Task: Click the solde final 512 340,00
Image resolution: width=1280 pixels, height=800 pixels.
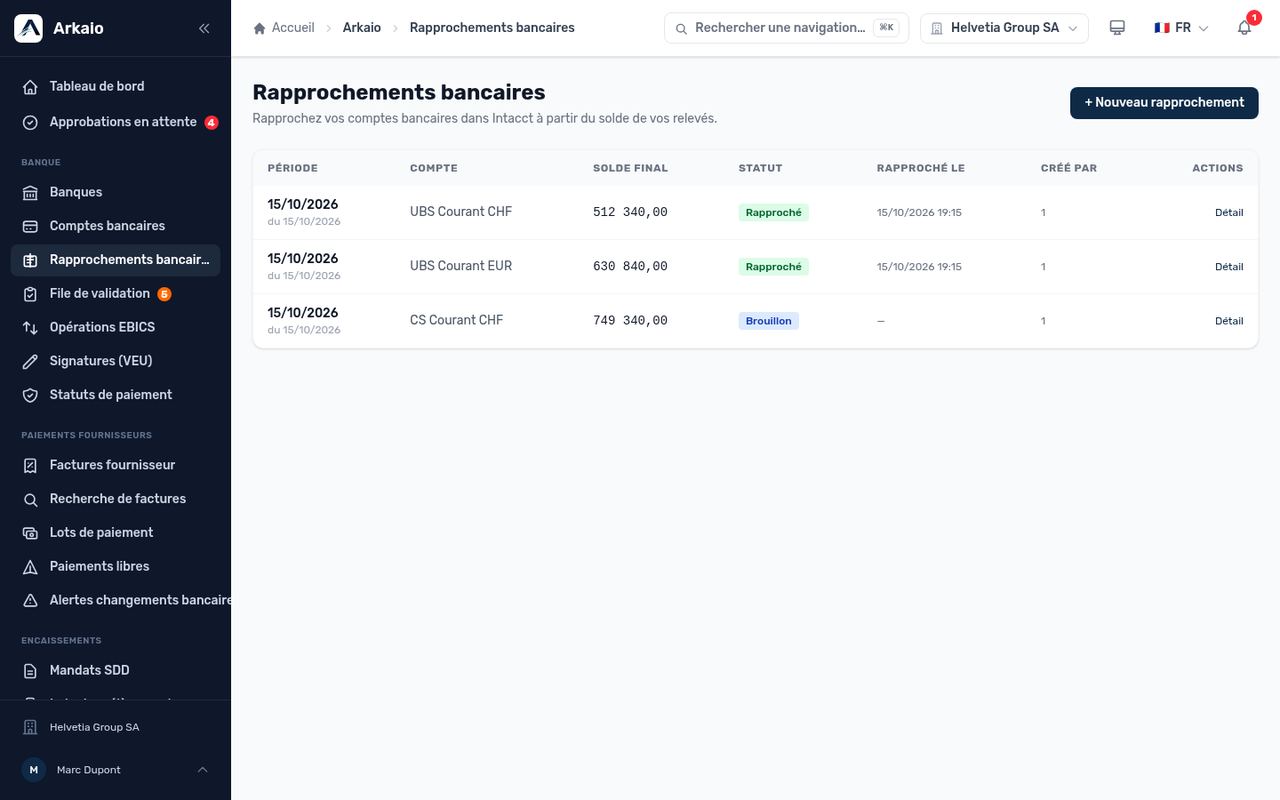Action: point(630,213)
